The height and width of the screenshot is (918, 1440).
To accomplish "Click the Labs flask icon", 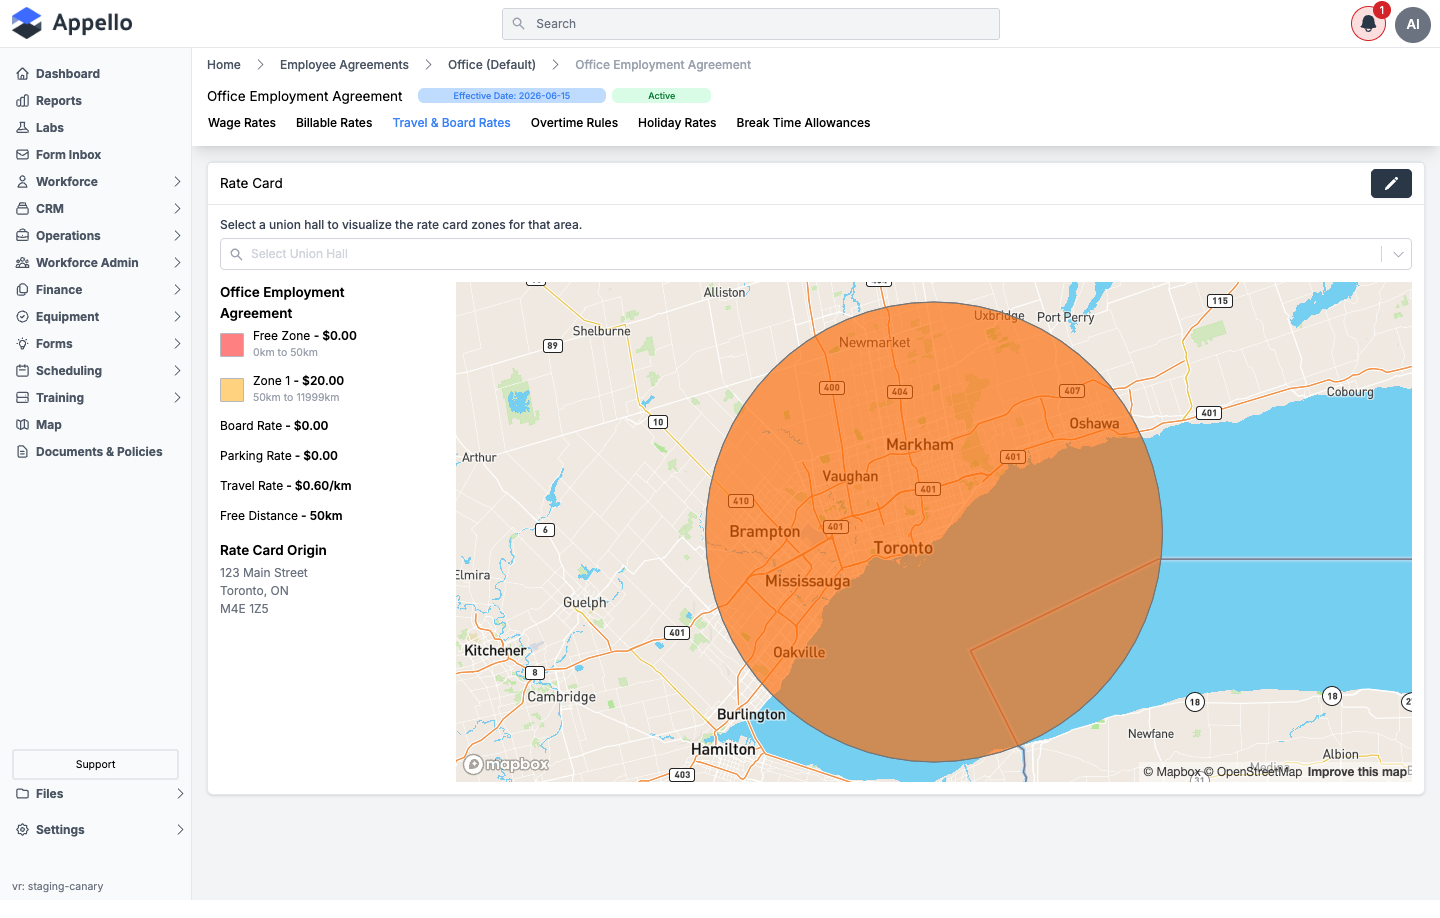I will point(22,128).
